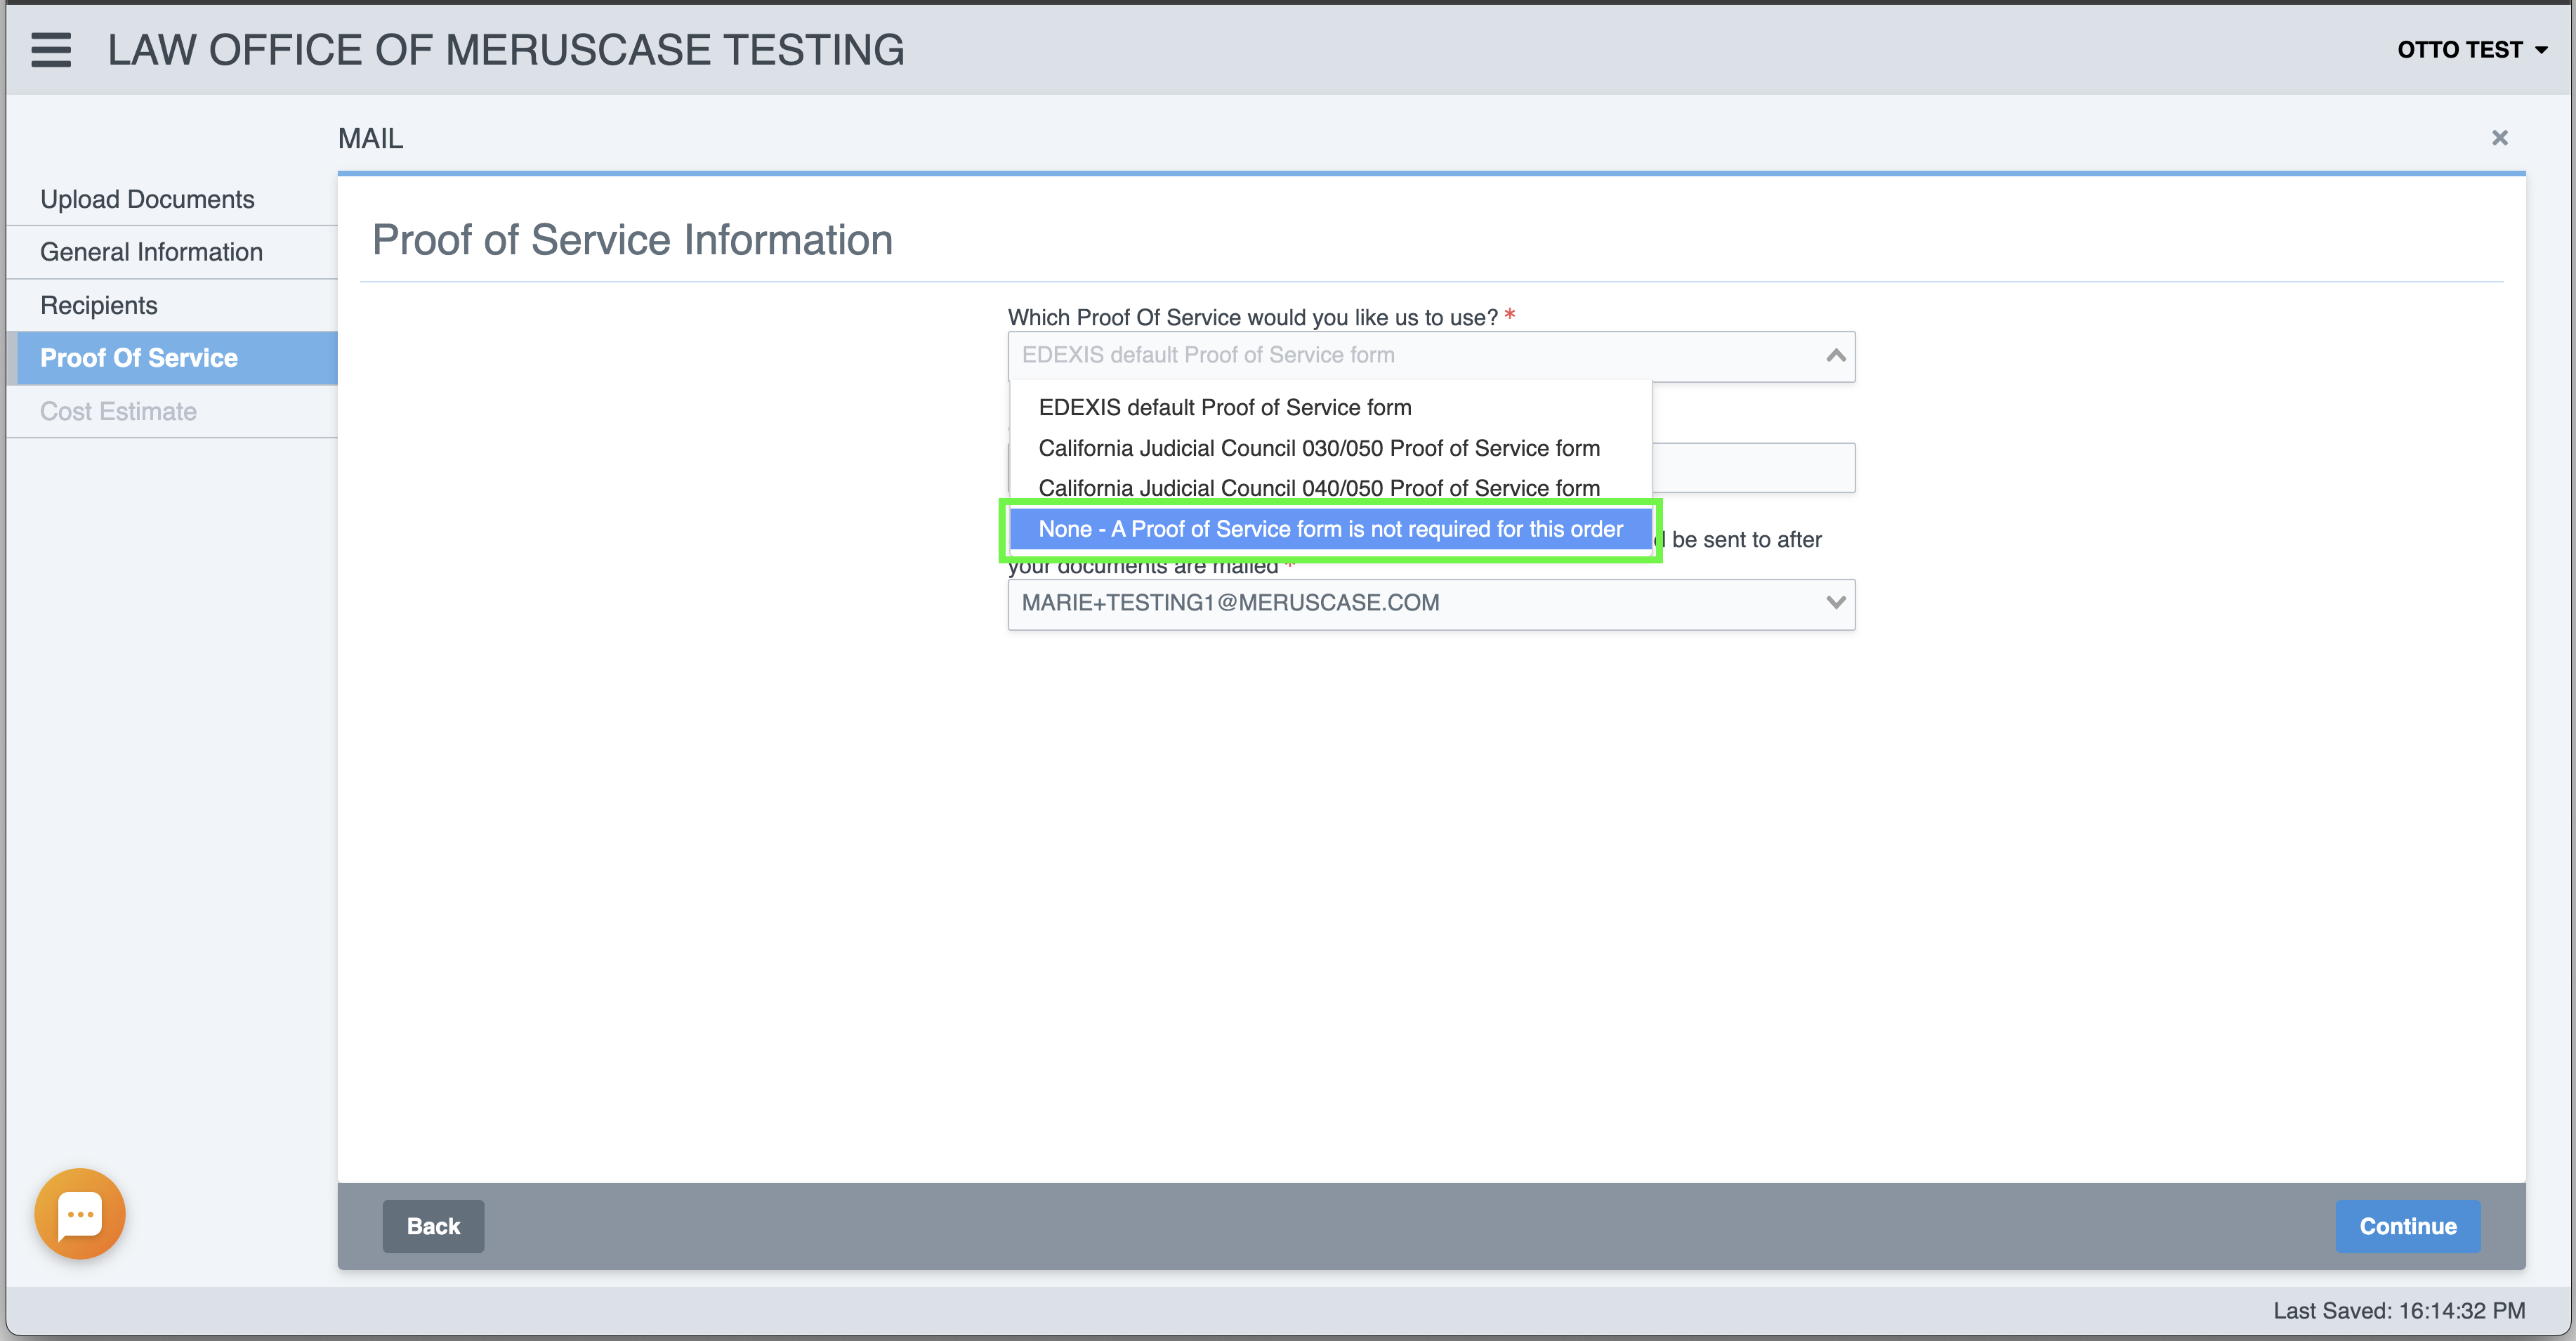Click the Law Office of MerusCase Testing title
This screenshot has width=2576, height=1341.
click(x=506, y=50)
